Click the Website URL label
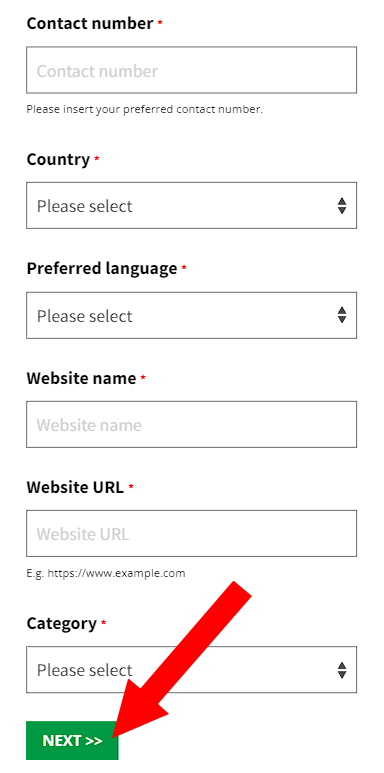The height and width of the screenshot is (773, 384). coord(75,487)
